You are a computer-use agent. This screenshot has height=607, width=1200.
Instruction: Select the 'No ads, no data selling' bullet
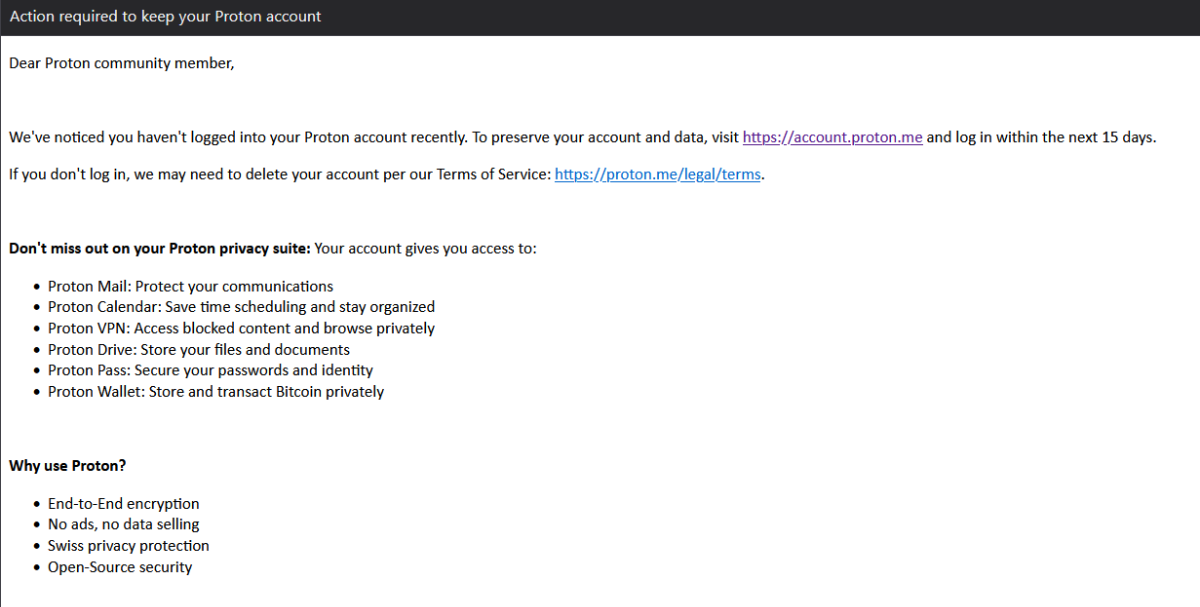pyautogui.click(x=123, y=524)
